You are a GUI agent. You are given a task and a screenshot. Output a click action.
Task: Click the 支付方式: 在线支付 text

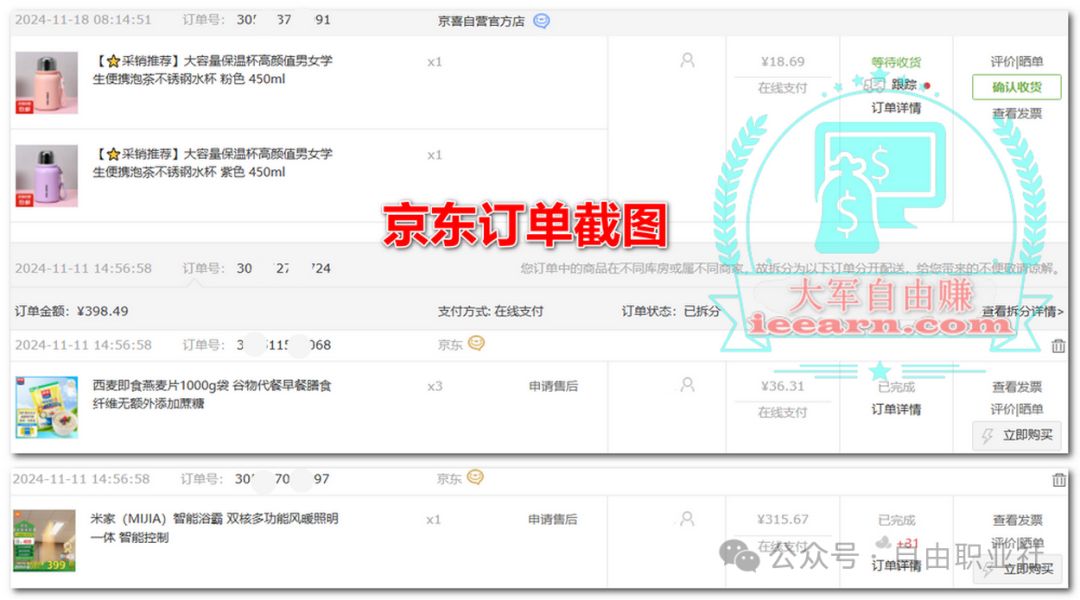tap(490, 311)
